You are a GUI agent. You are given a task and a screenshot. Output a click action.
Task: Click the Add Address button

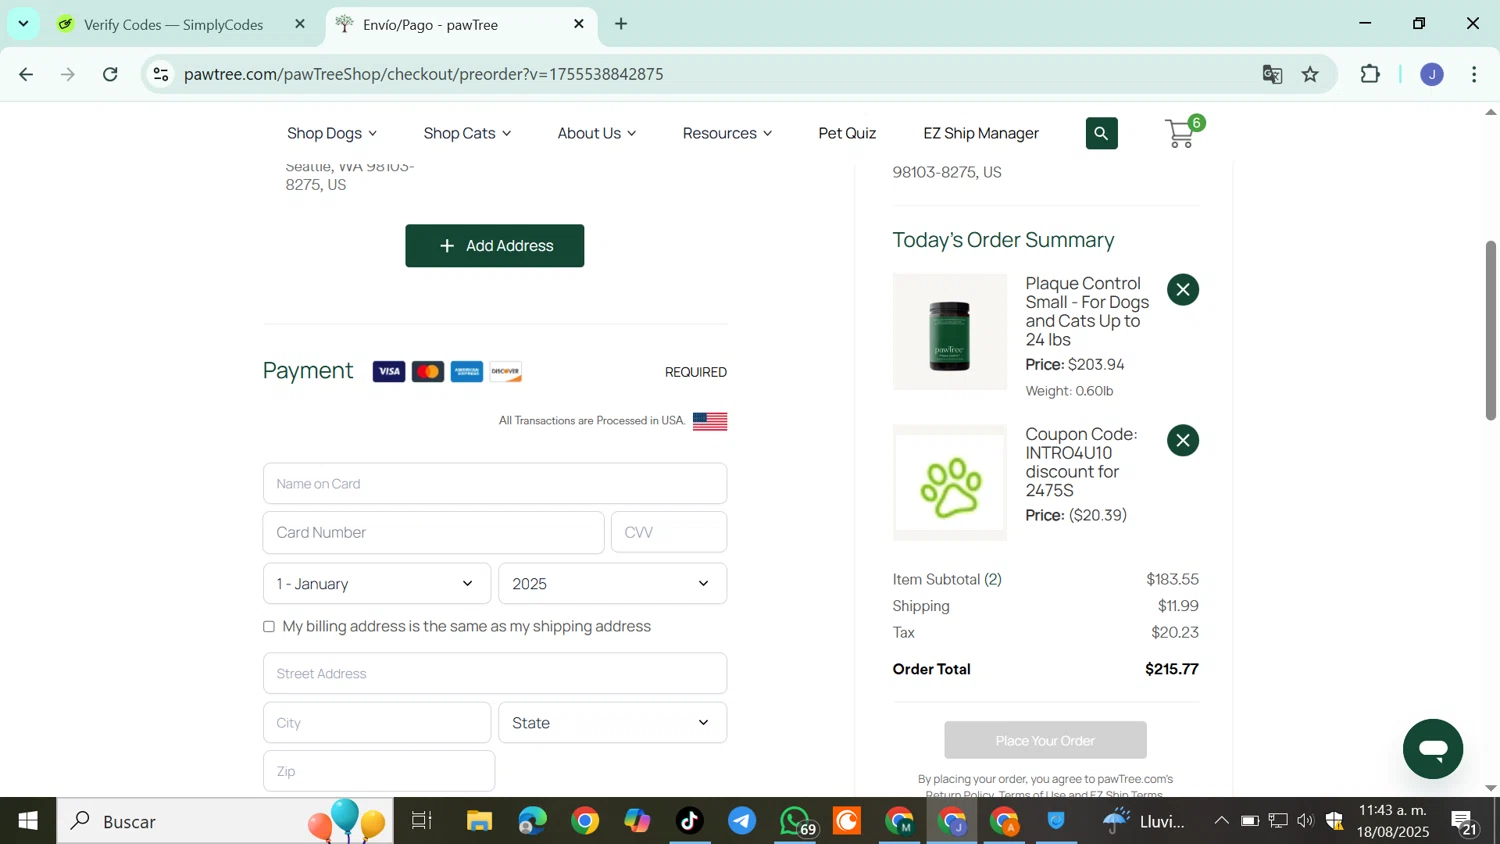pos(495,246)
